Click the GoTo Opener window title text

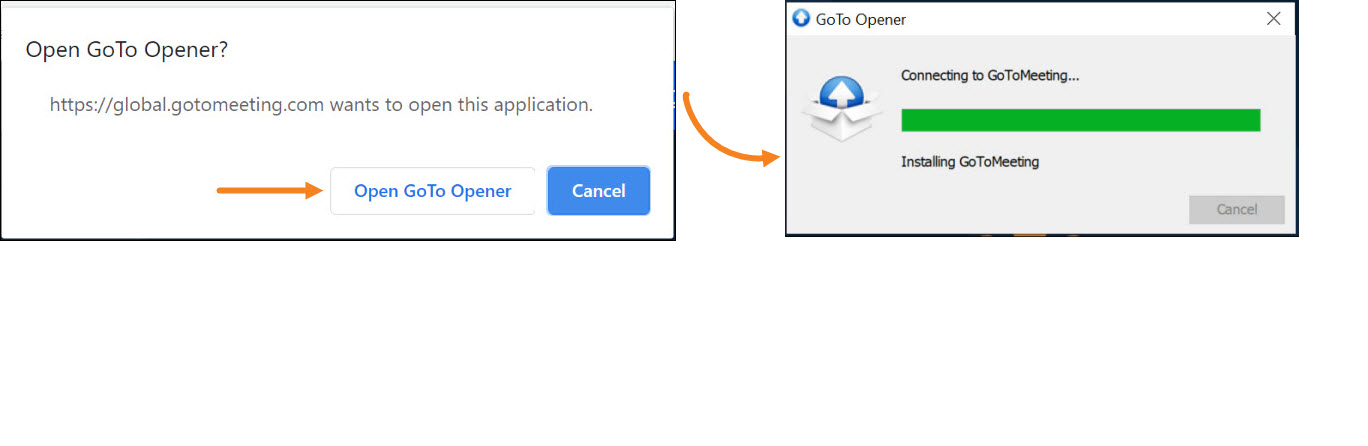[861, 19]
